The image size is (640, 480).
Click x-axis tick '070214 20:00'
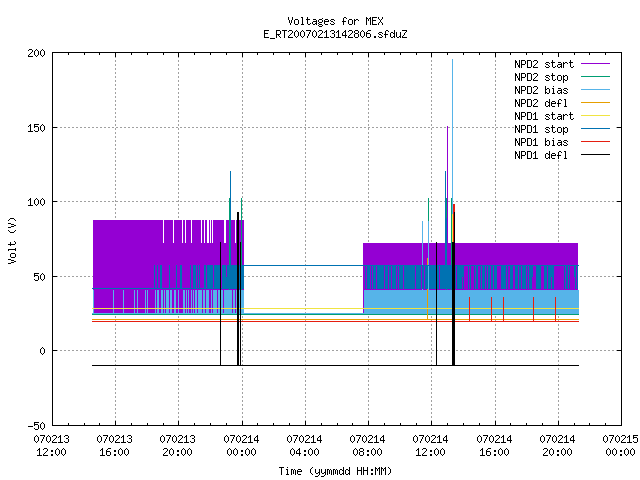(x=558, y=446)
